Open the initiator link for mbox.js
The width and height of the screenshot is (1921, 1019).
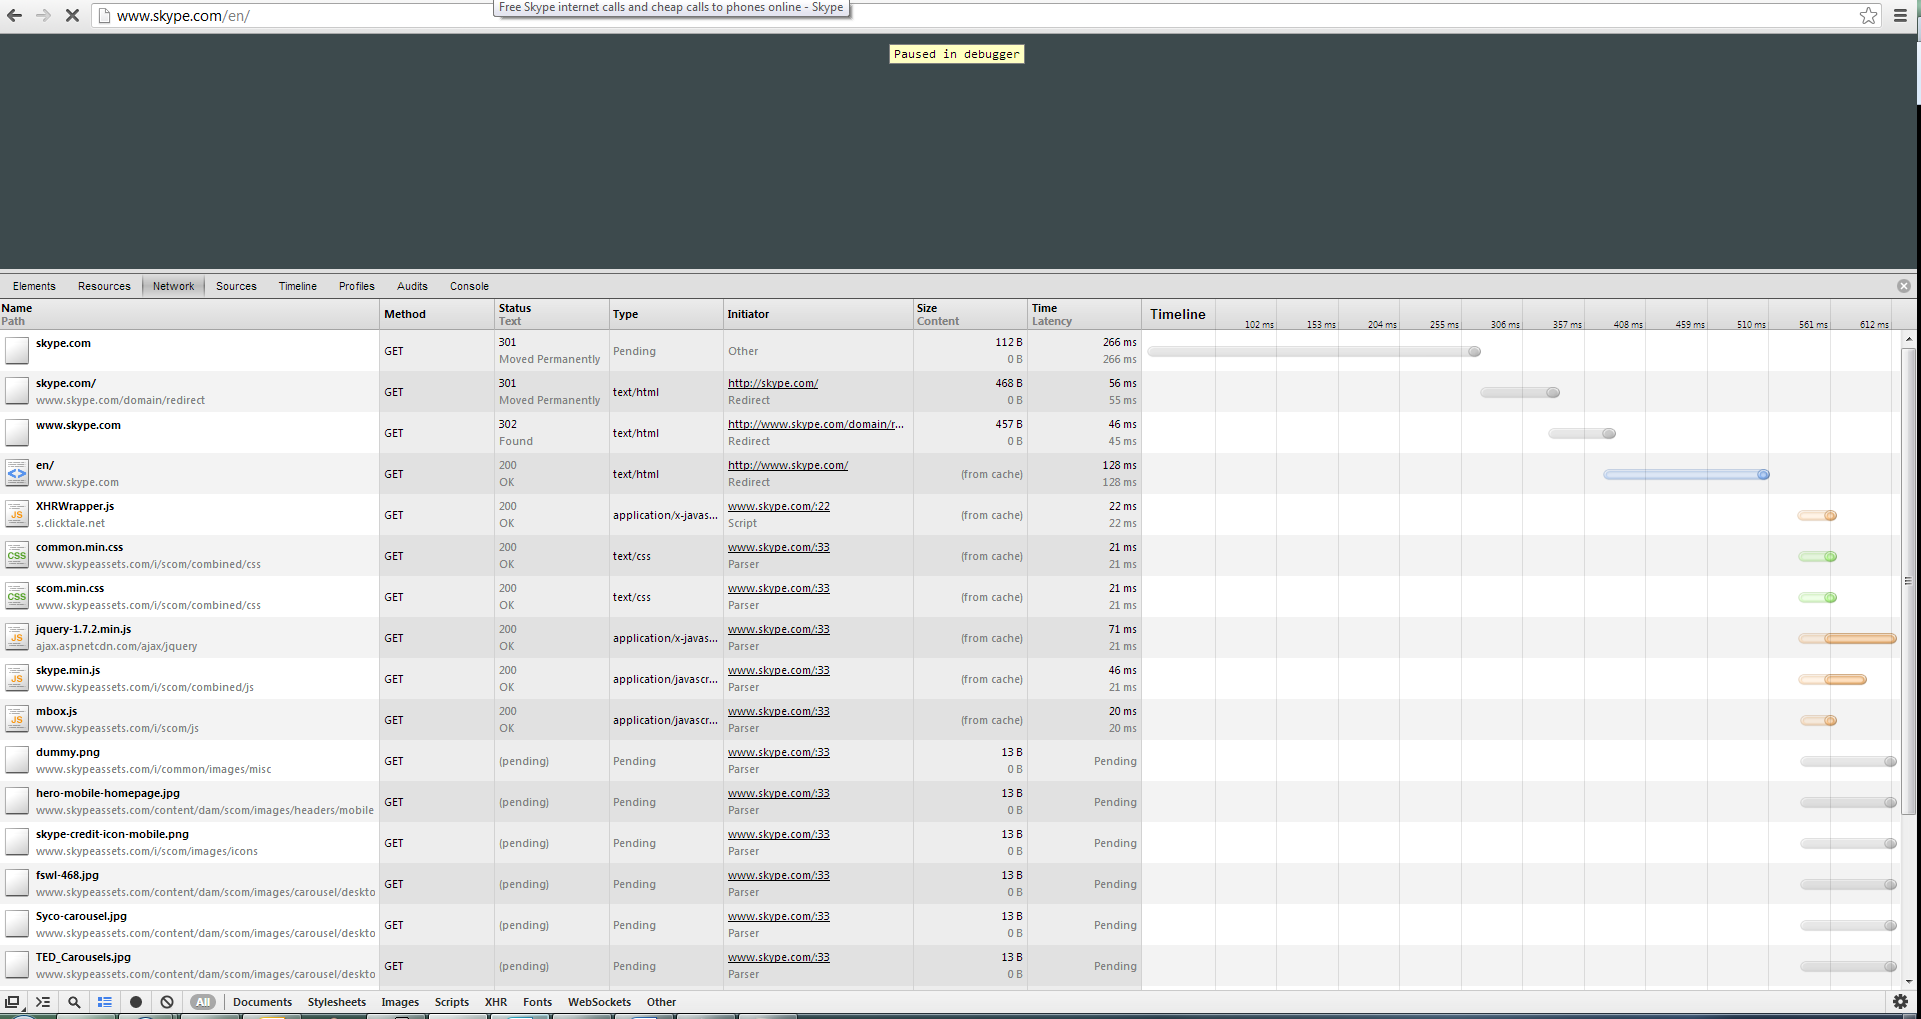(779, 711)
